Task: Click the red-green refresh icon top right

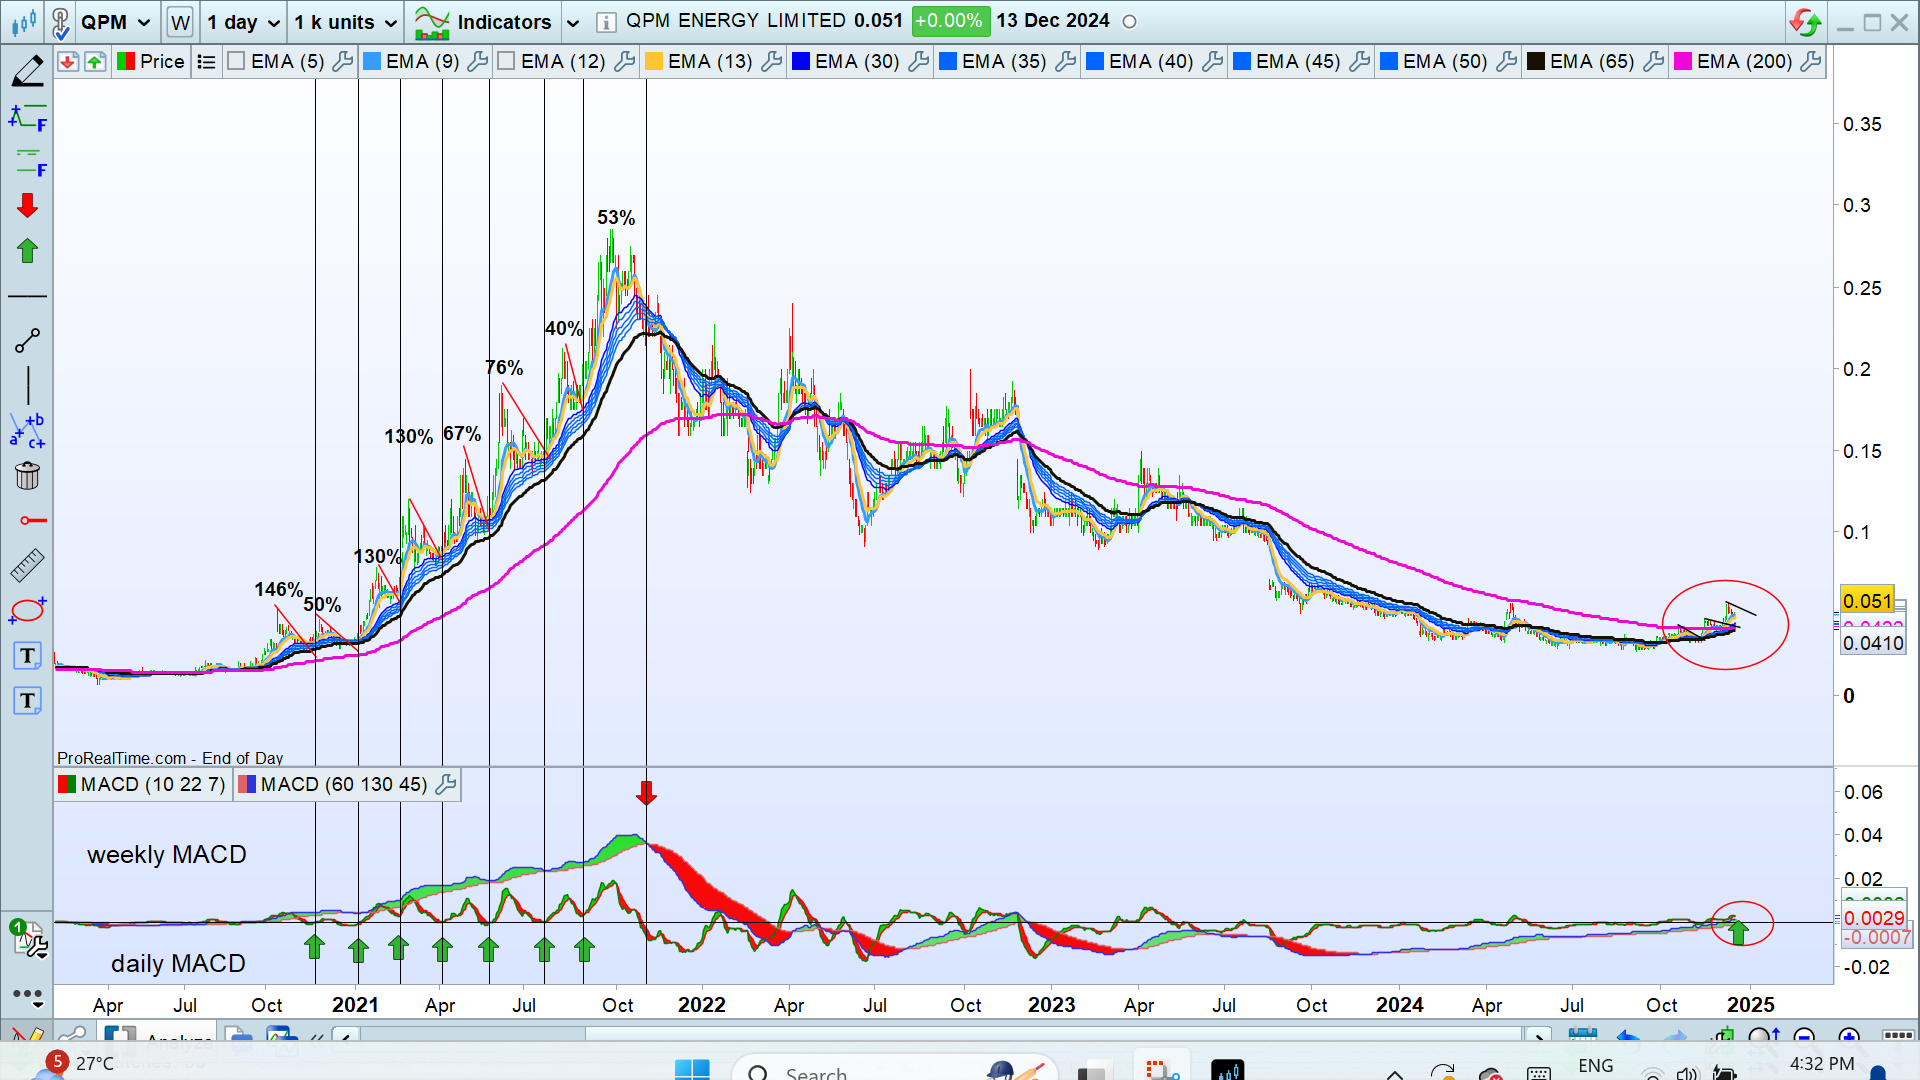Action: 1805,21
